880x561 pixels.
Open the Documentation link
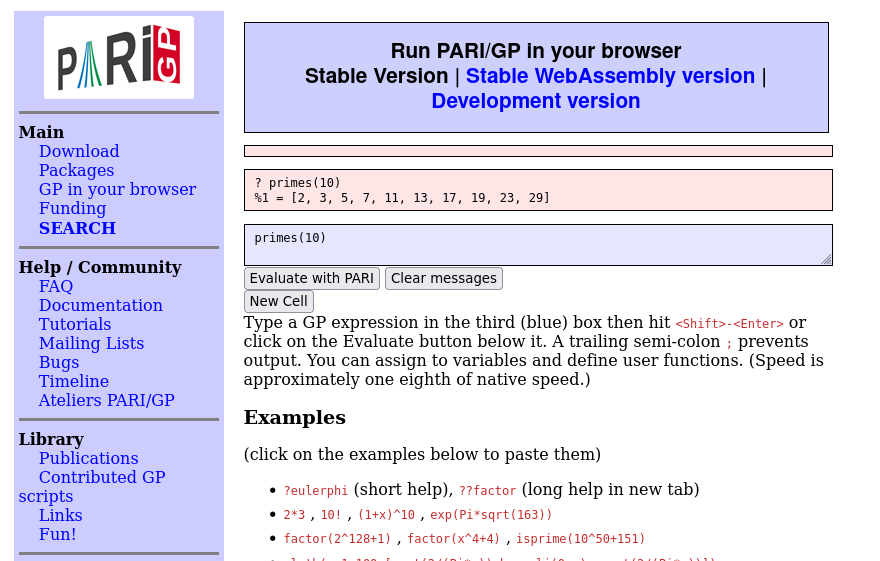(x=100, y=305)
